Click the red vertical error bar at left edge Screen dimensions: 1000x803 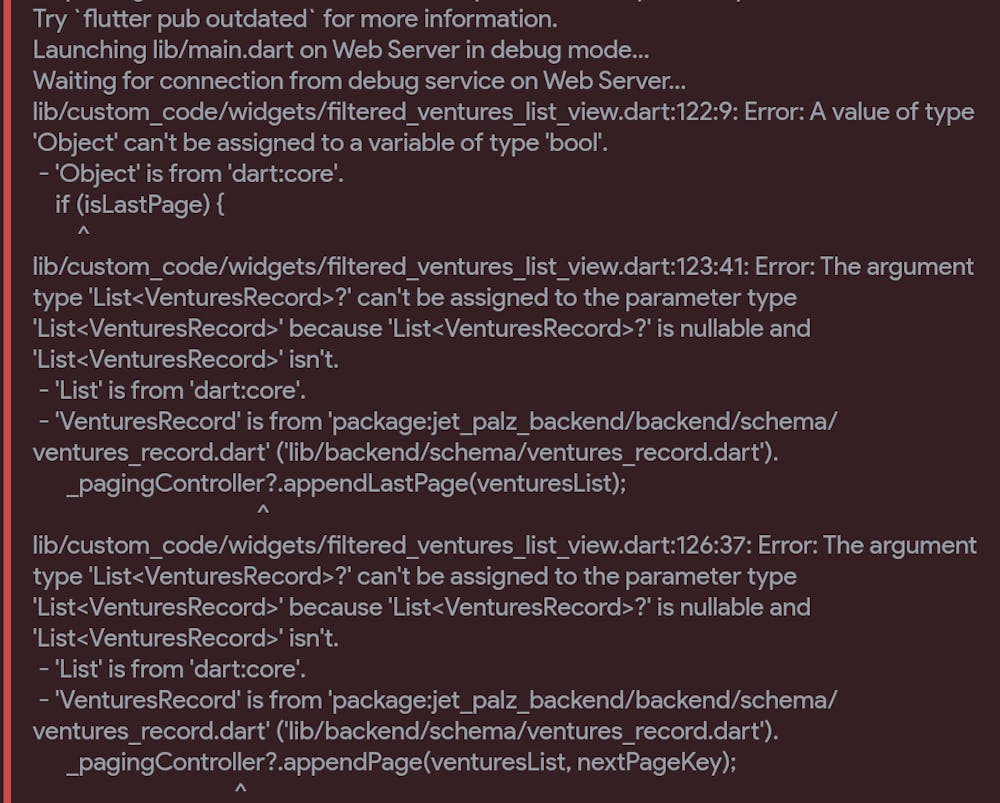[6, 401]
